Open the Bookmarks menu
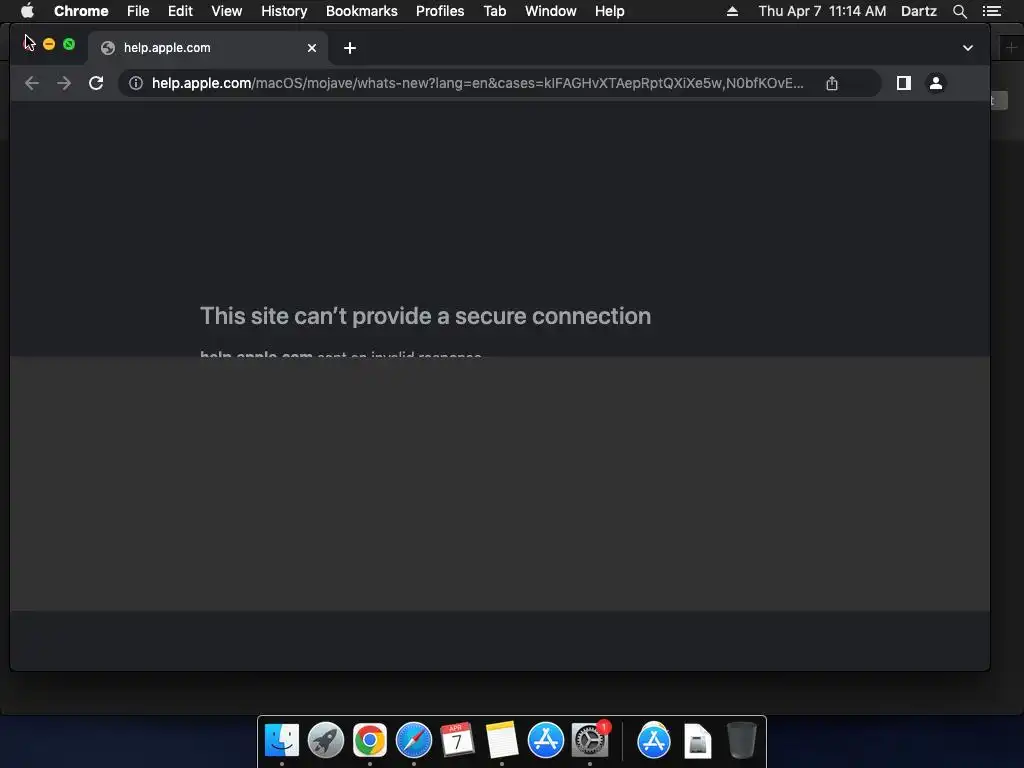This screenshot has width=1024, height=768. coord(362,11)
